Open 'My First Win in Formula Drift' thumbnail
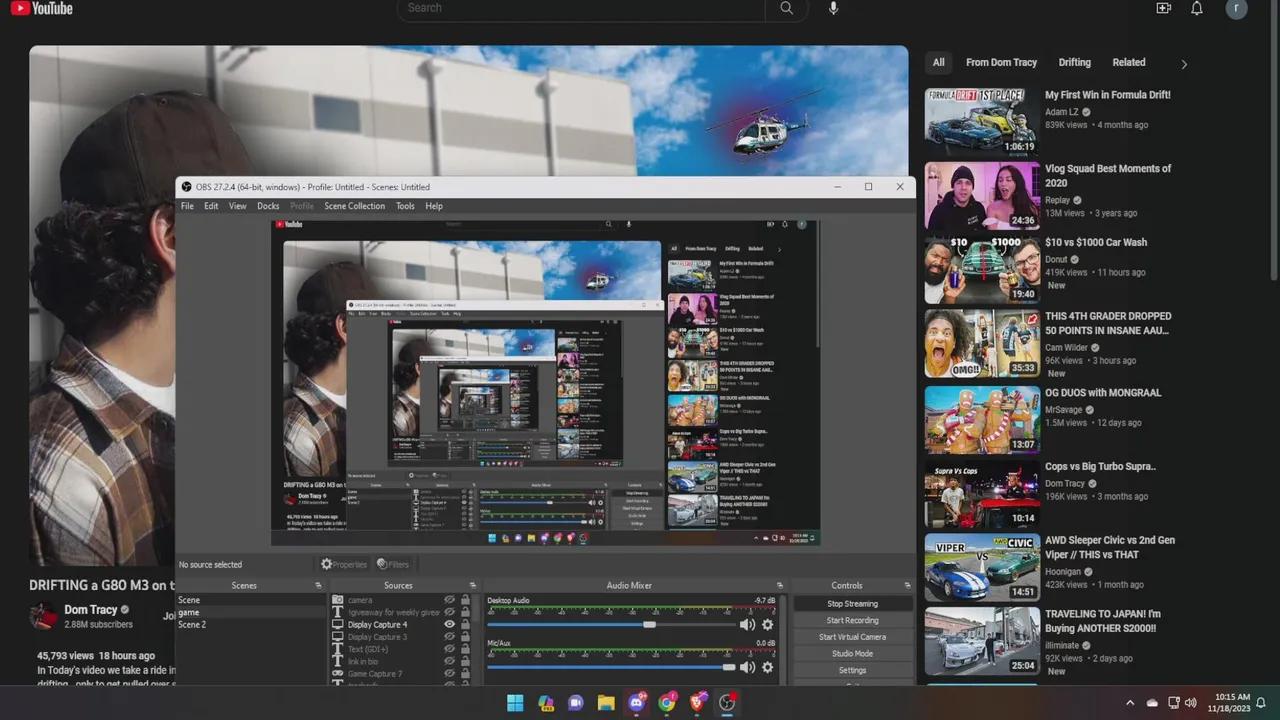Screen dimensions: 1280x720 [982, 122]
